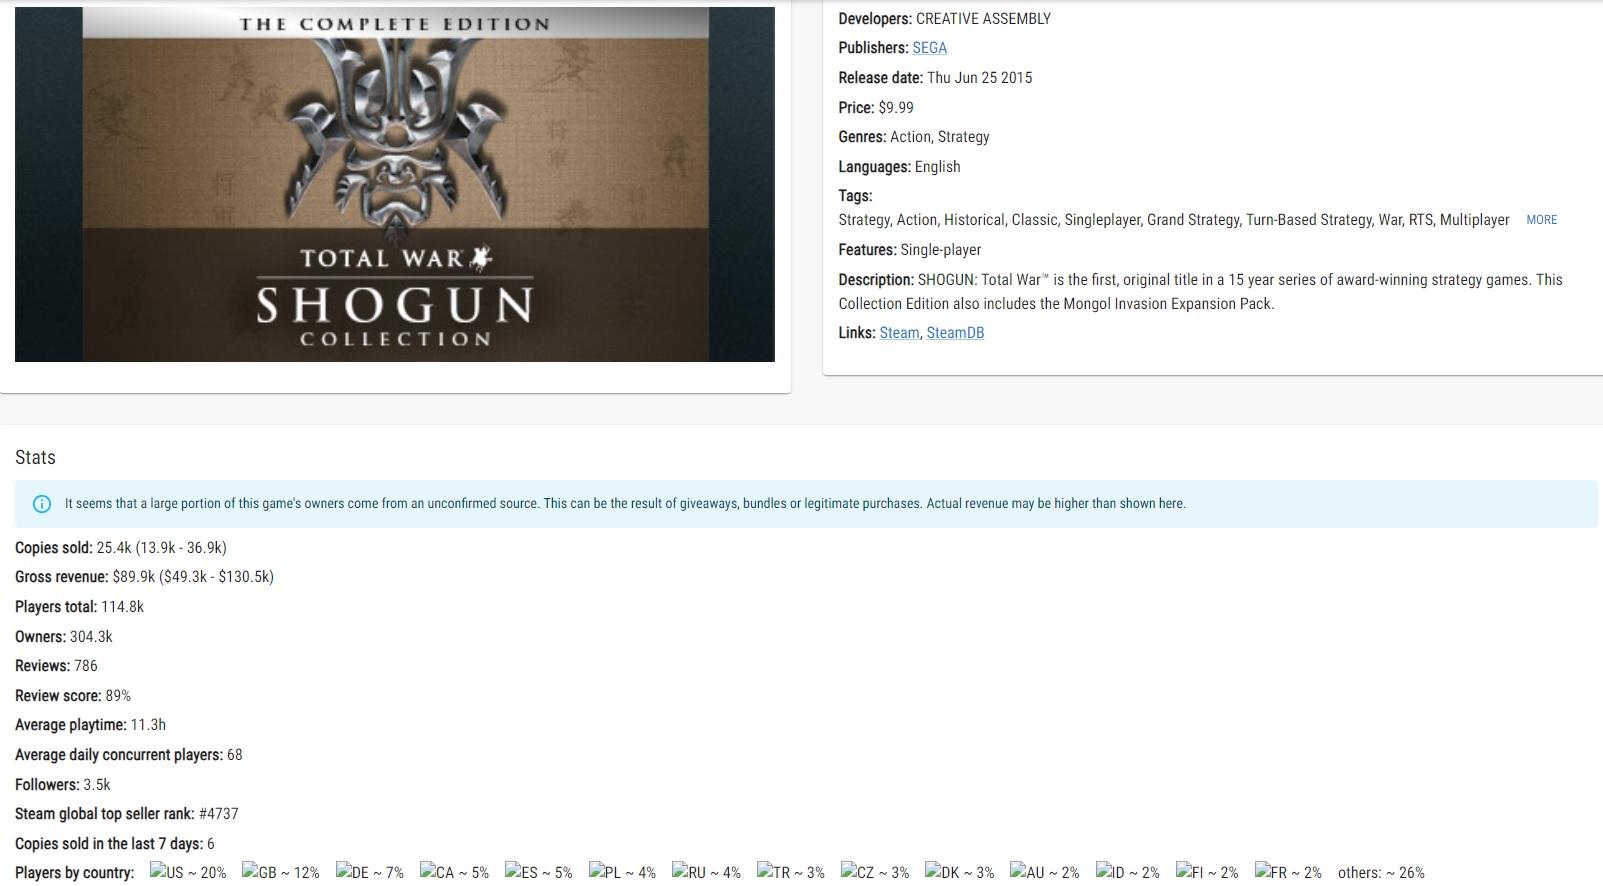Click the 'Genres: Action, Strategy' line

pyautogui.click(x=914, y=137)
